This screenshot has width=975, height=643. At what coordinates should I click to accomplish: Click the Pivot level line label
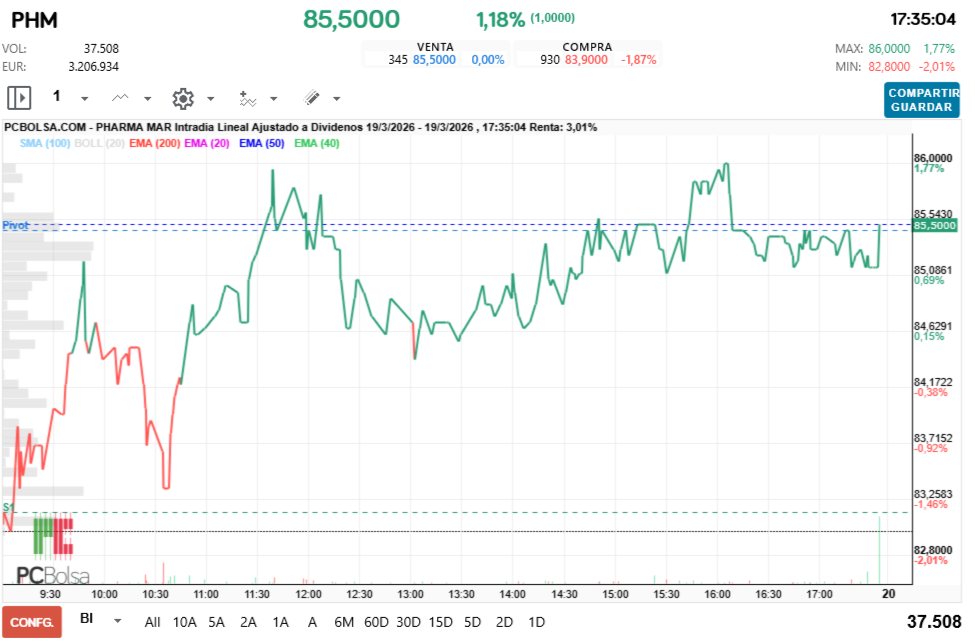tap(14, 225)
